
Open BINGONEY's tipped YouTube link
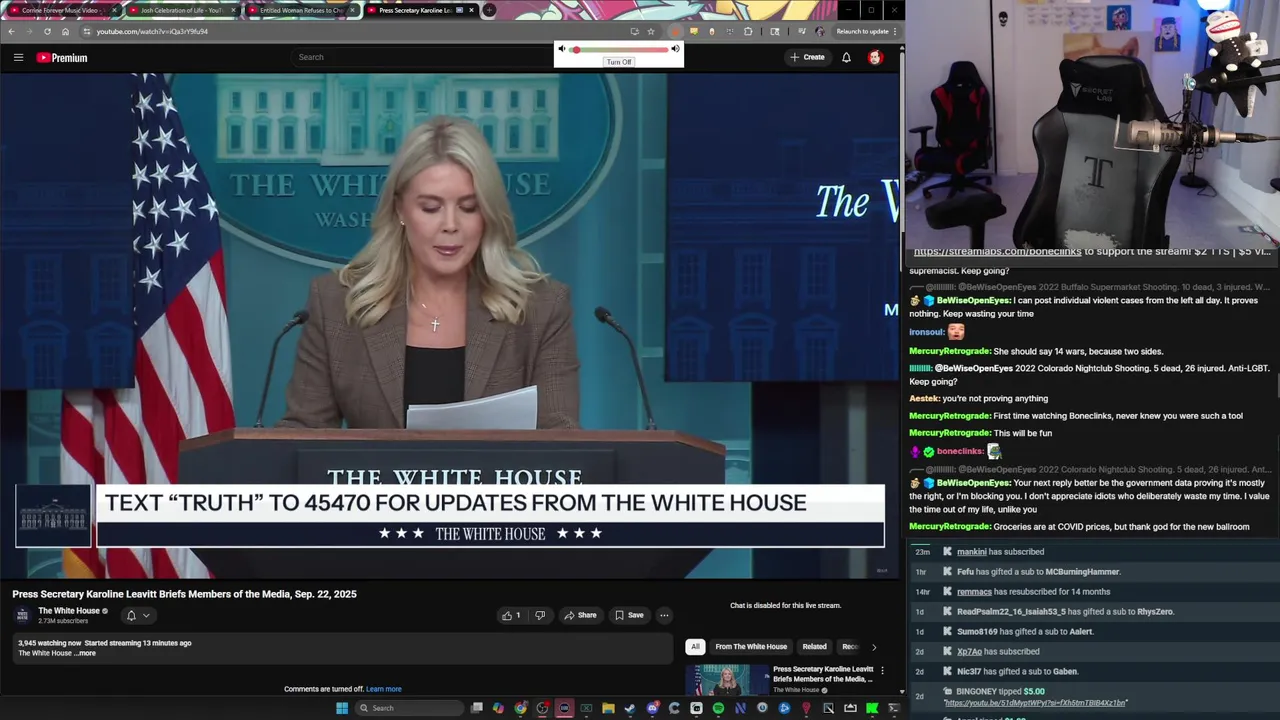(1035, 703)
